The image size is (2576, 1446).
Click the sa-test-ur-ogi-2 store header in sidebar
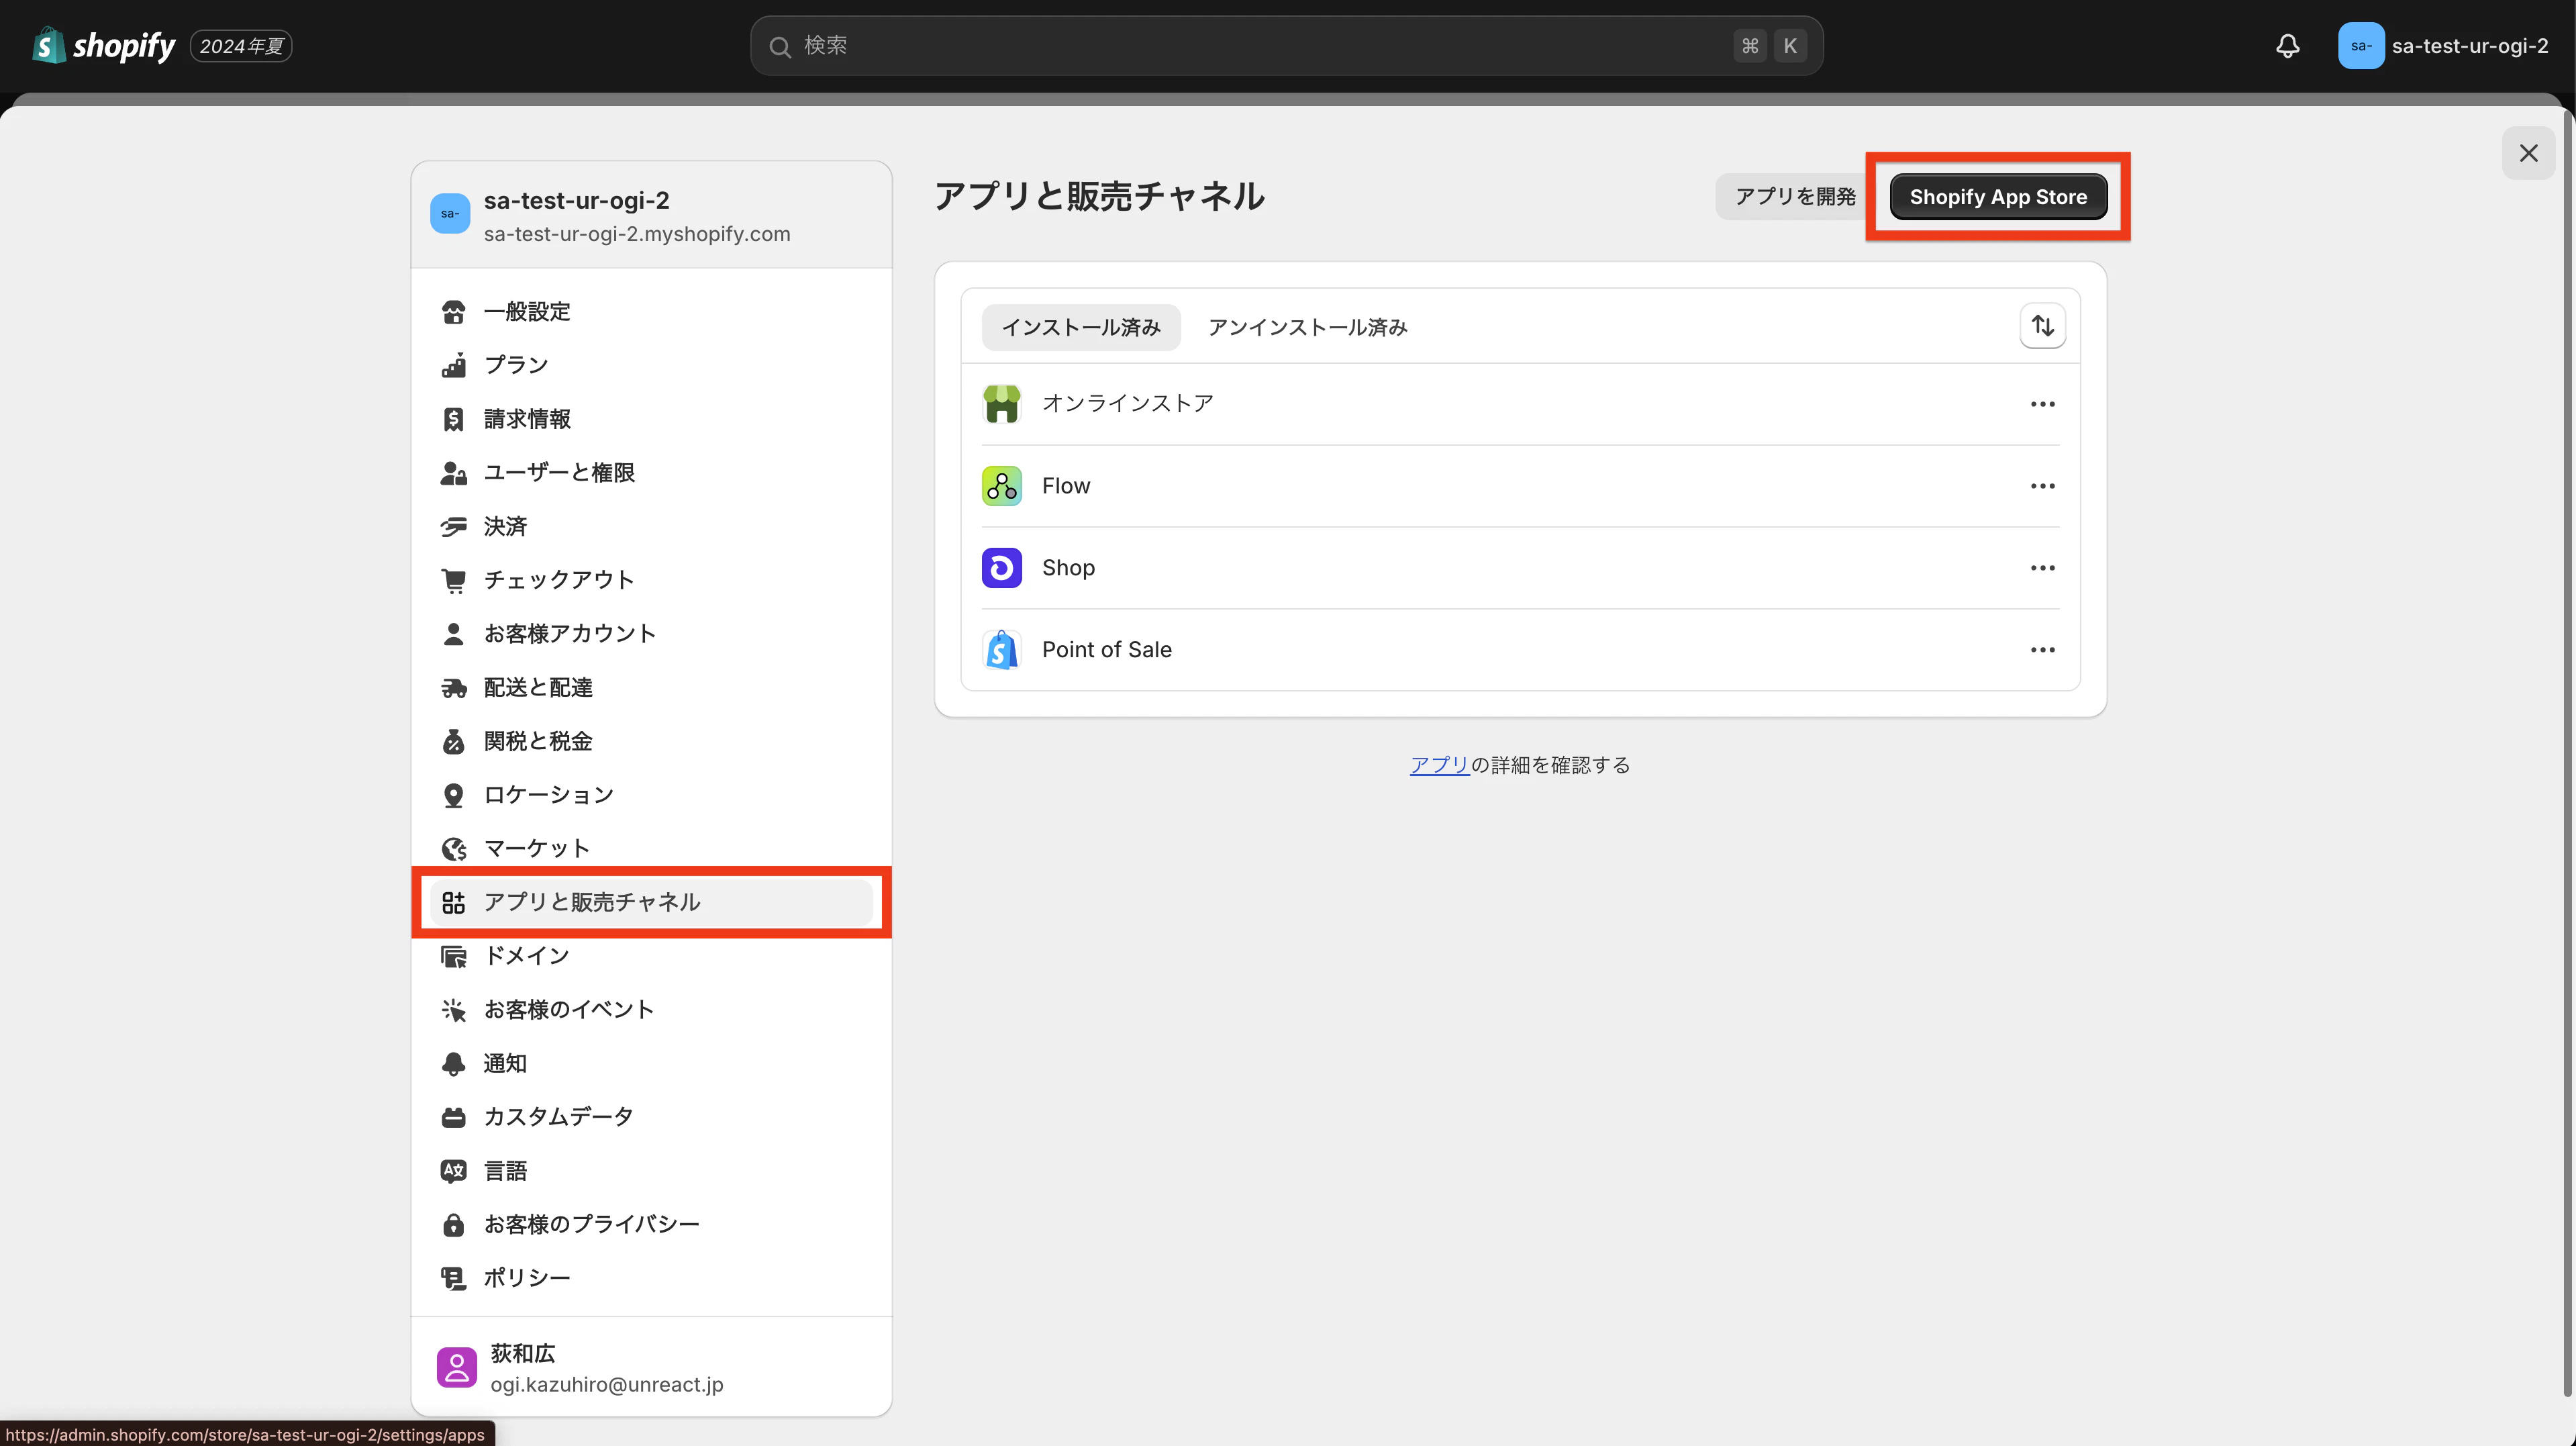(651, 215)
